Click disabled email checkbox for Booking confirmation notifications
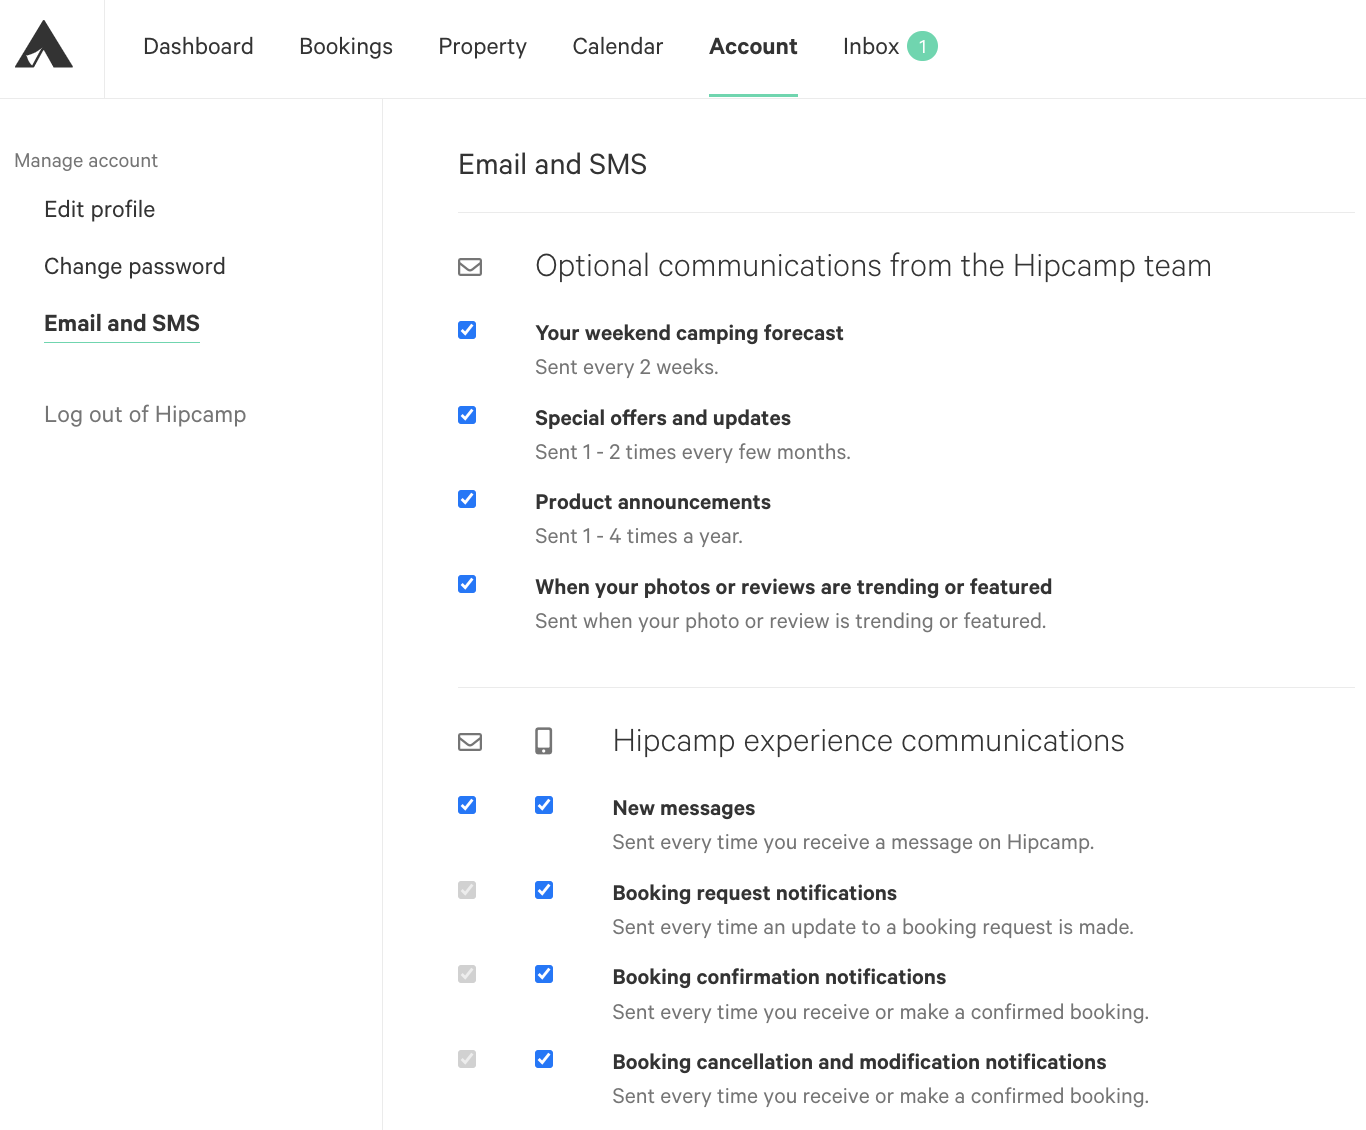Image resolution: width=1366 pixels, height=1130 pixels. [467, 974]
